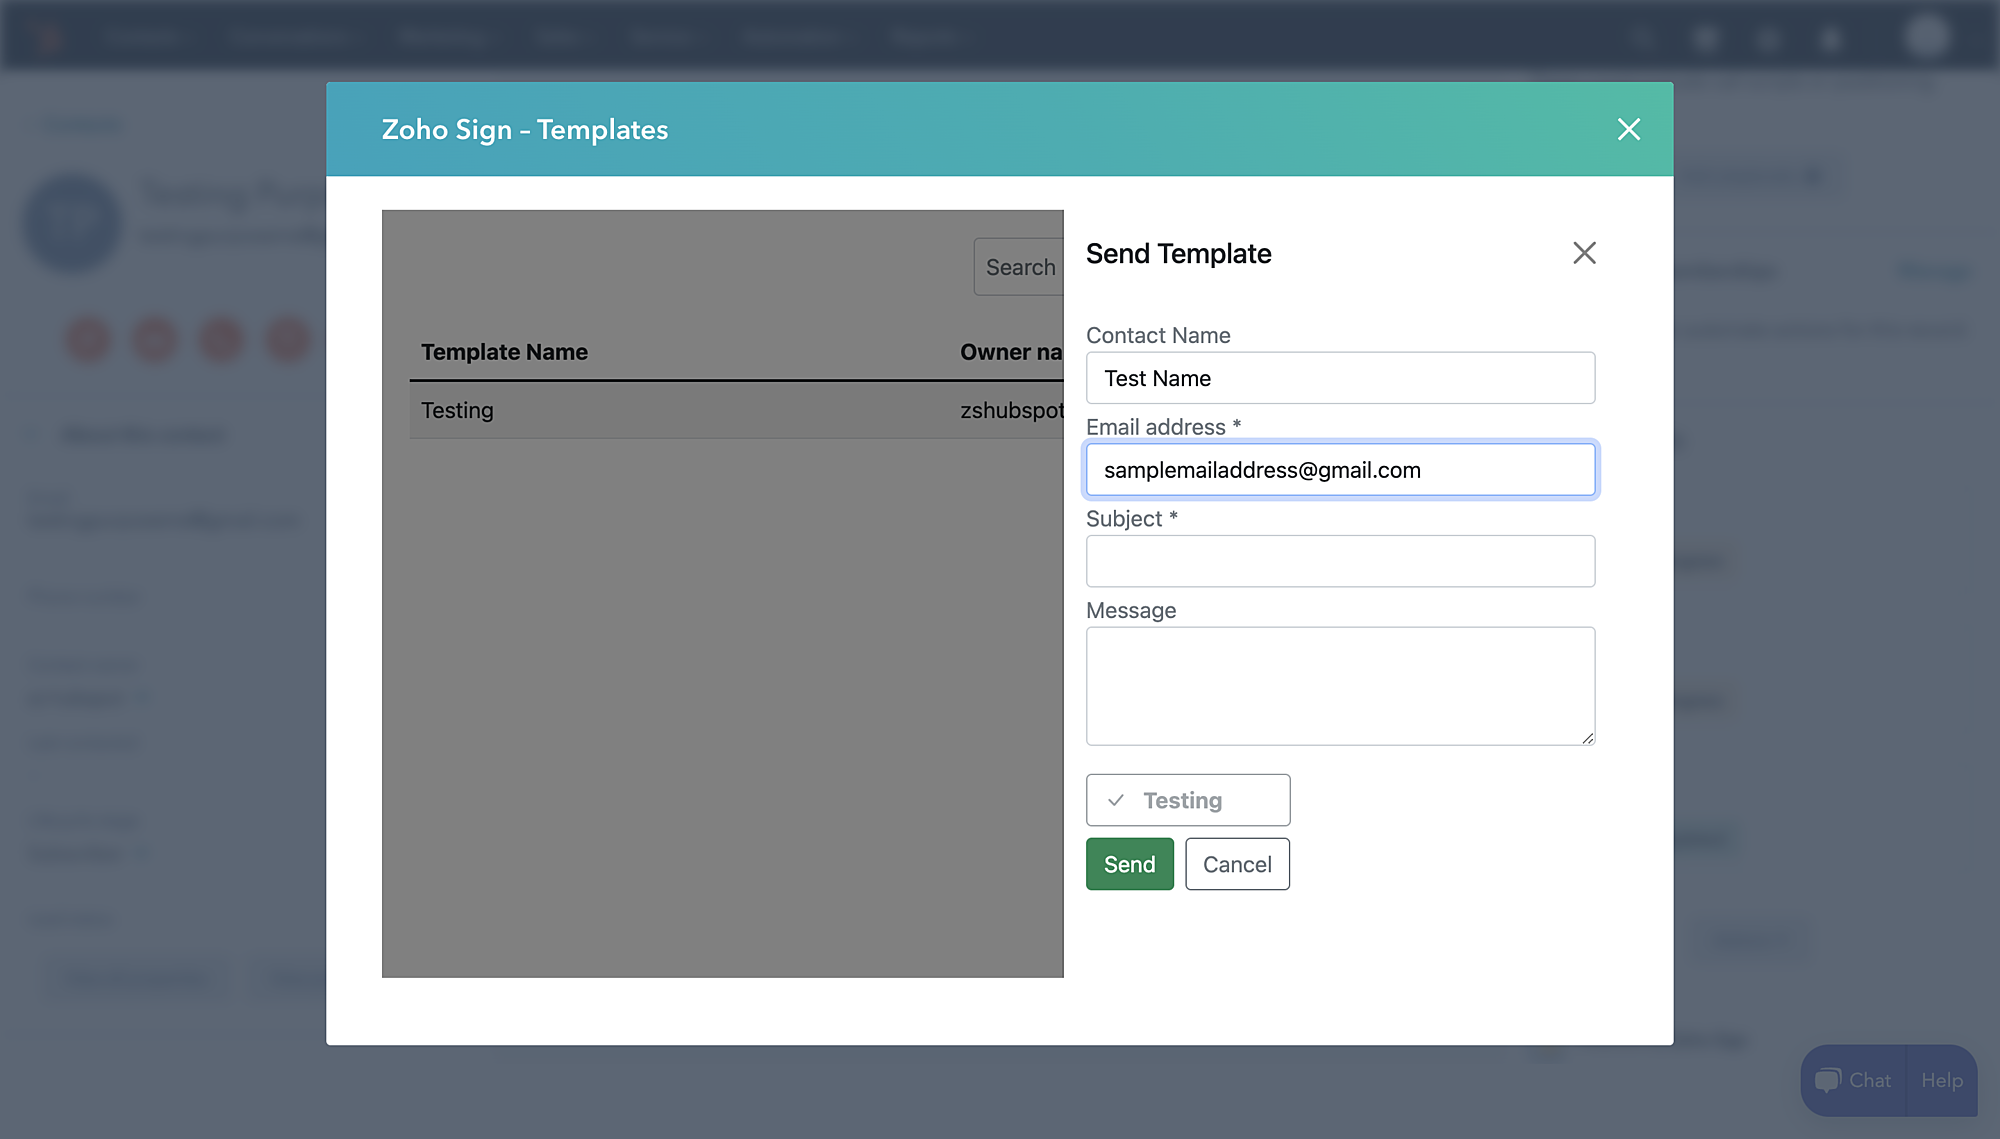Click the green Send button

[x=1130, y=864]
